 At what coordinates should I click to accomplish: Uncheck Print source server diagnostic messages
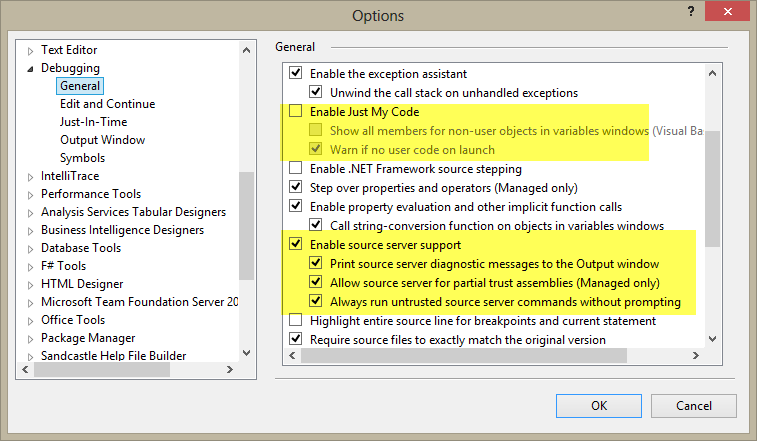316,264
